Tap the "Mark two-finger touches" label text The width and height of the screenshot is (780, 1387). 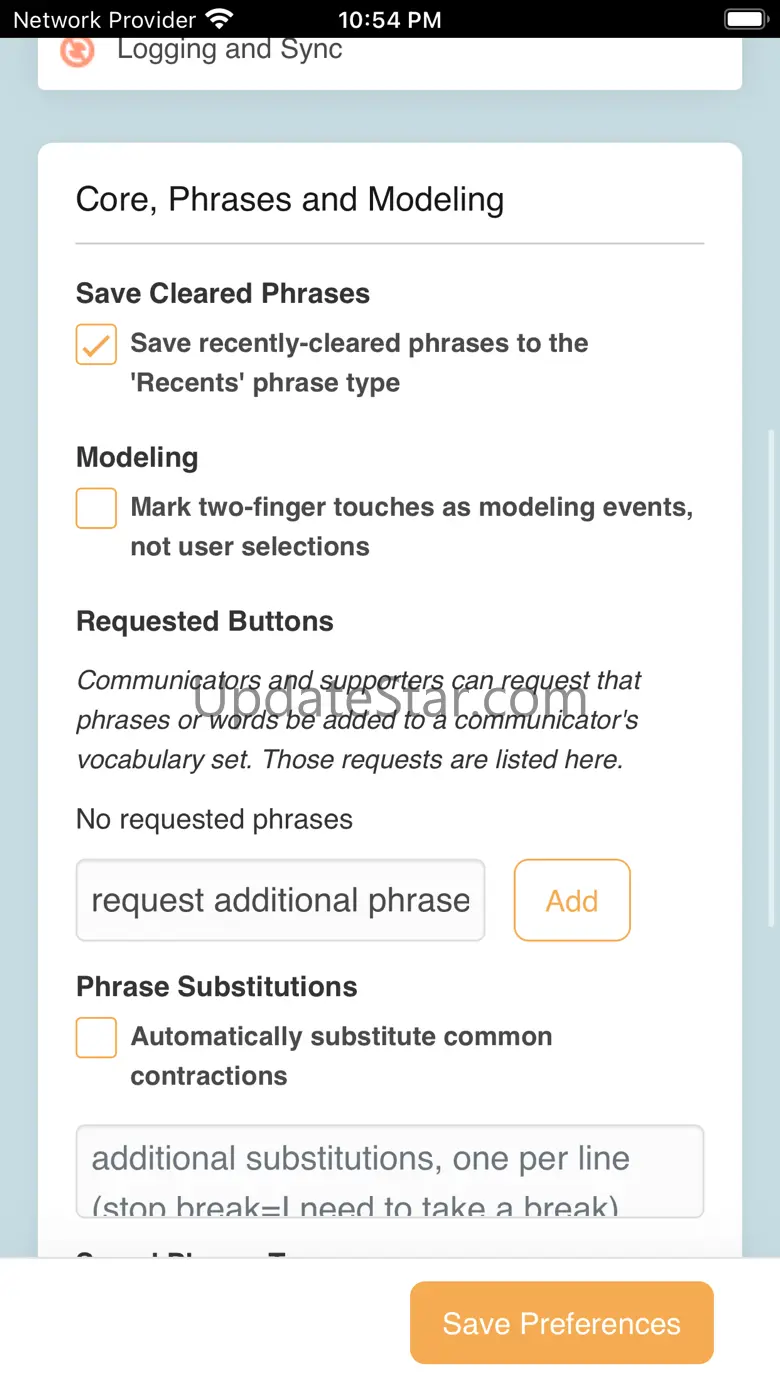(411, 527)
